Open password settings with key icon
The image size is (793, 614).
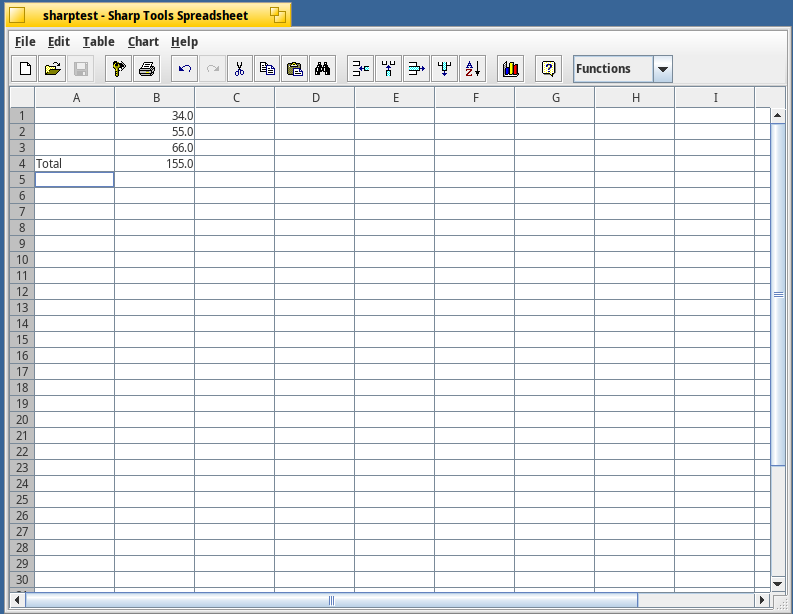pos(119,69)
